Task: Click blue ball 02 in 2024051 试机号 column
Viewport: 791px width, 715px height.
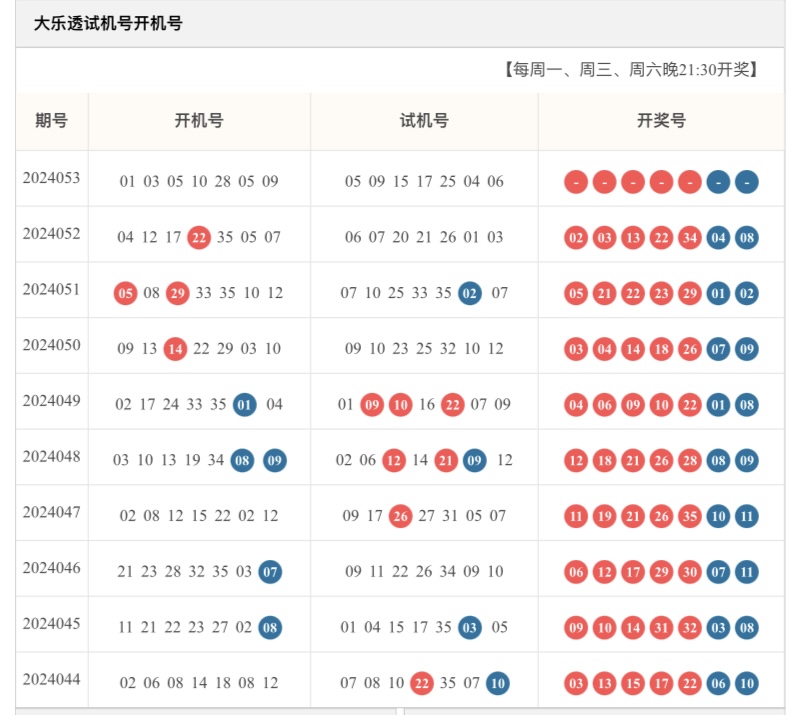Action: 470,293
